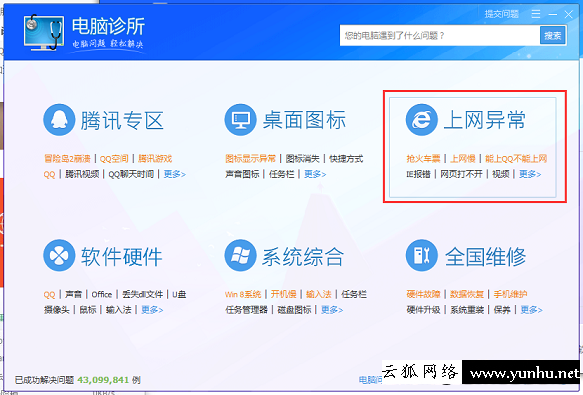Select 丢失dll文件 link

[x=143, y=294]
